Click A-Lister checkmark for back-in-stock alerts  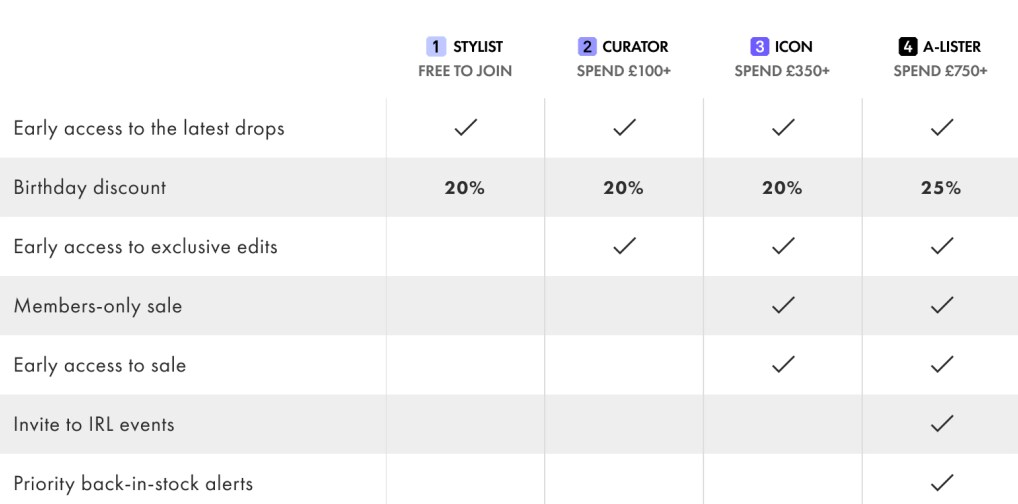[x=941, y=483]
